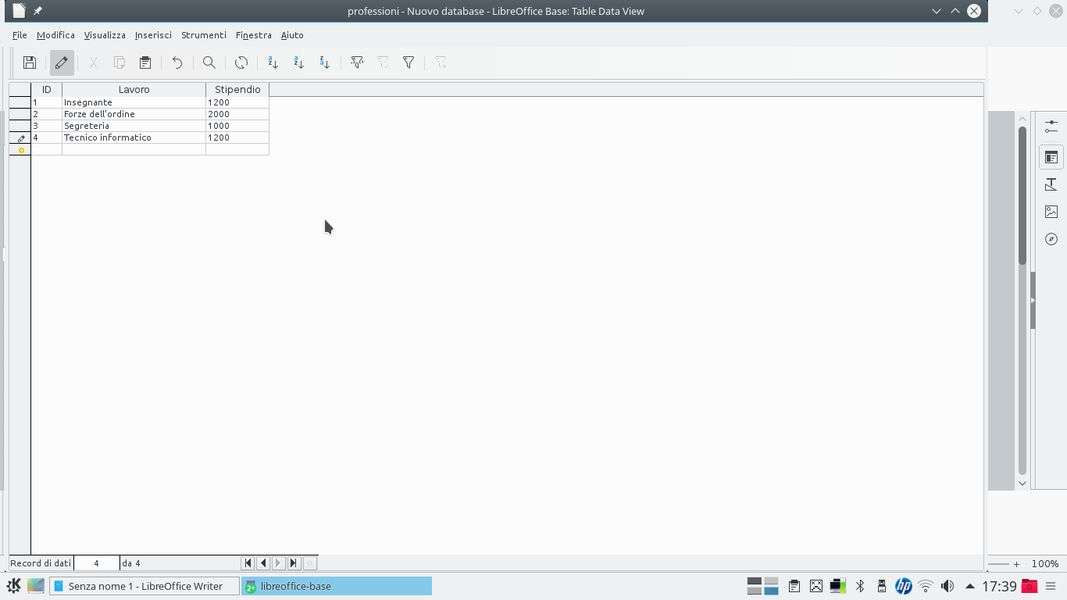Open the volume tray icon
This screenshot has width=1067, height=600.
[x=947, y=586]
